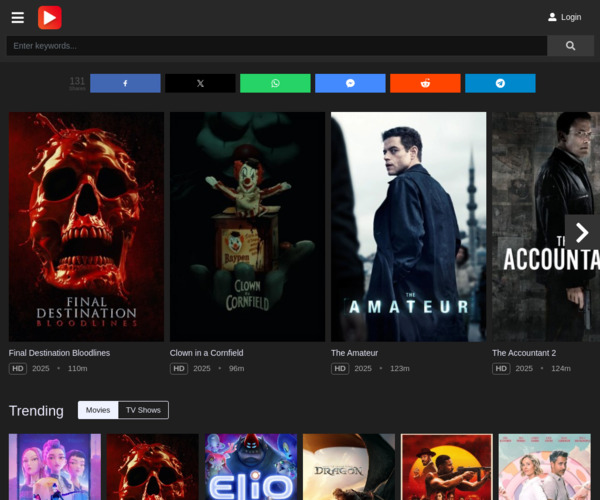600x500 pixels.
Task: Click 'The Accountant 2' title link
Action: pyautogui.click(x=524, y=353)
